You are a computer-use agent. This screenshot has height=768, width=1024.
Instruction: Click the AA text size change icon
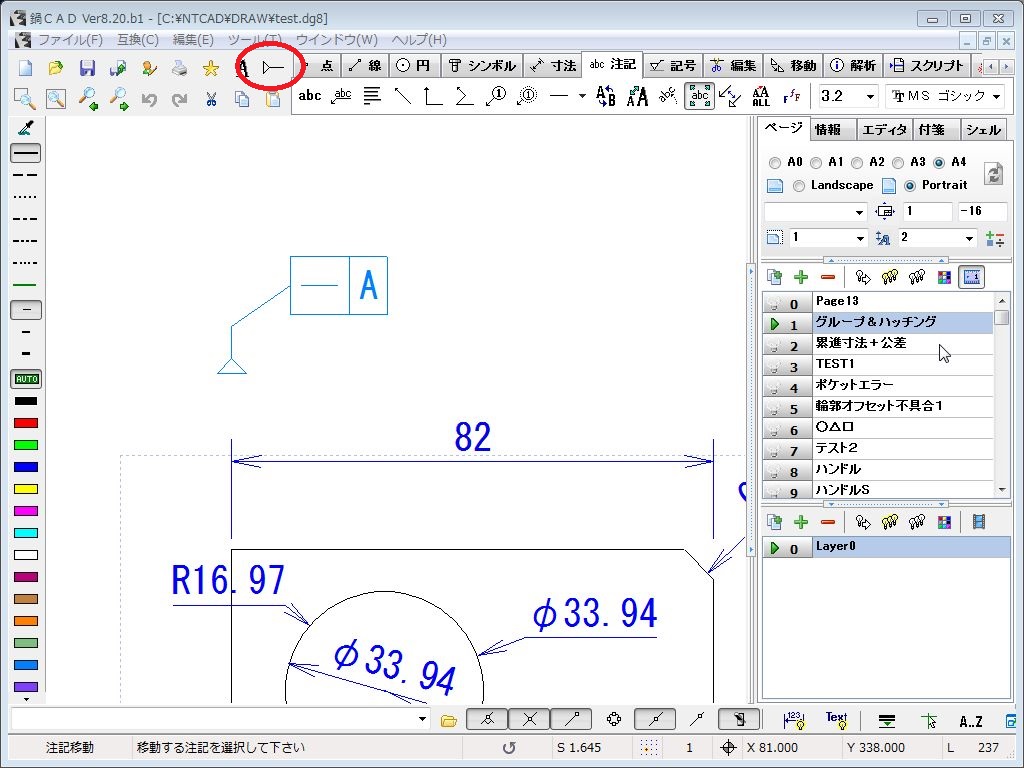pyautogui.click(x=637, y=96)
